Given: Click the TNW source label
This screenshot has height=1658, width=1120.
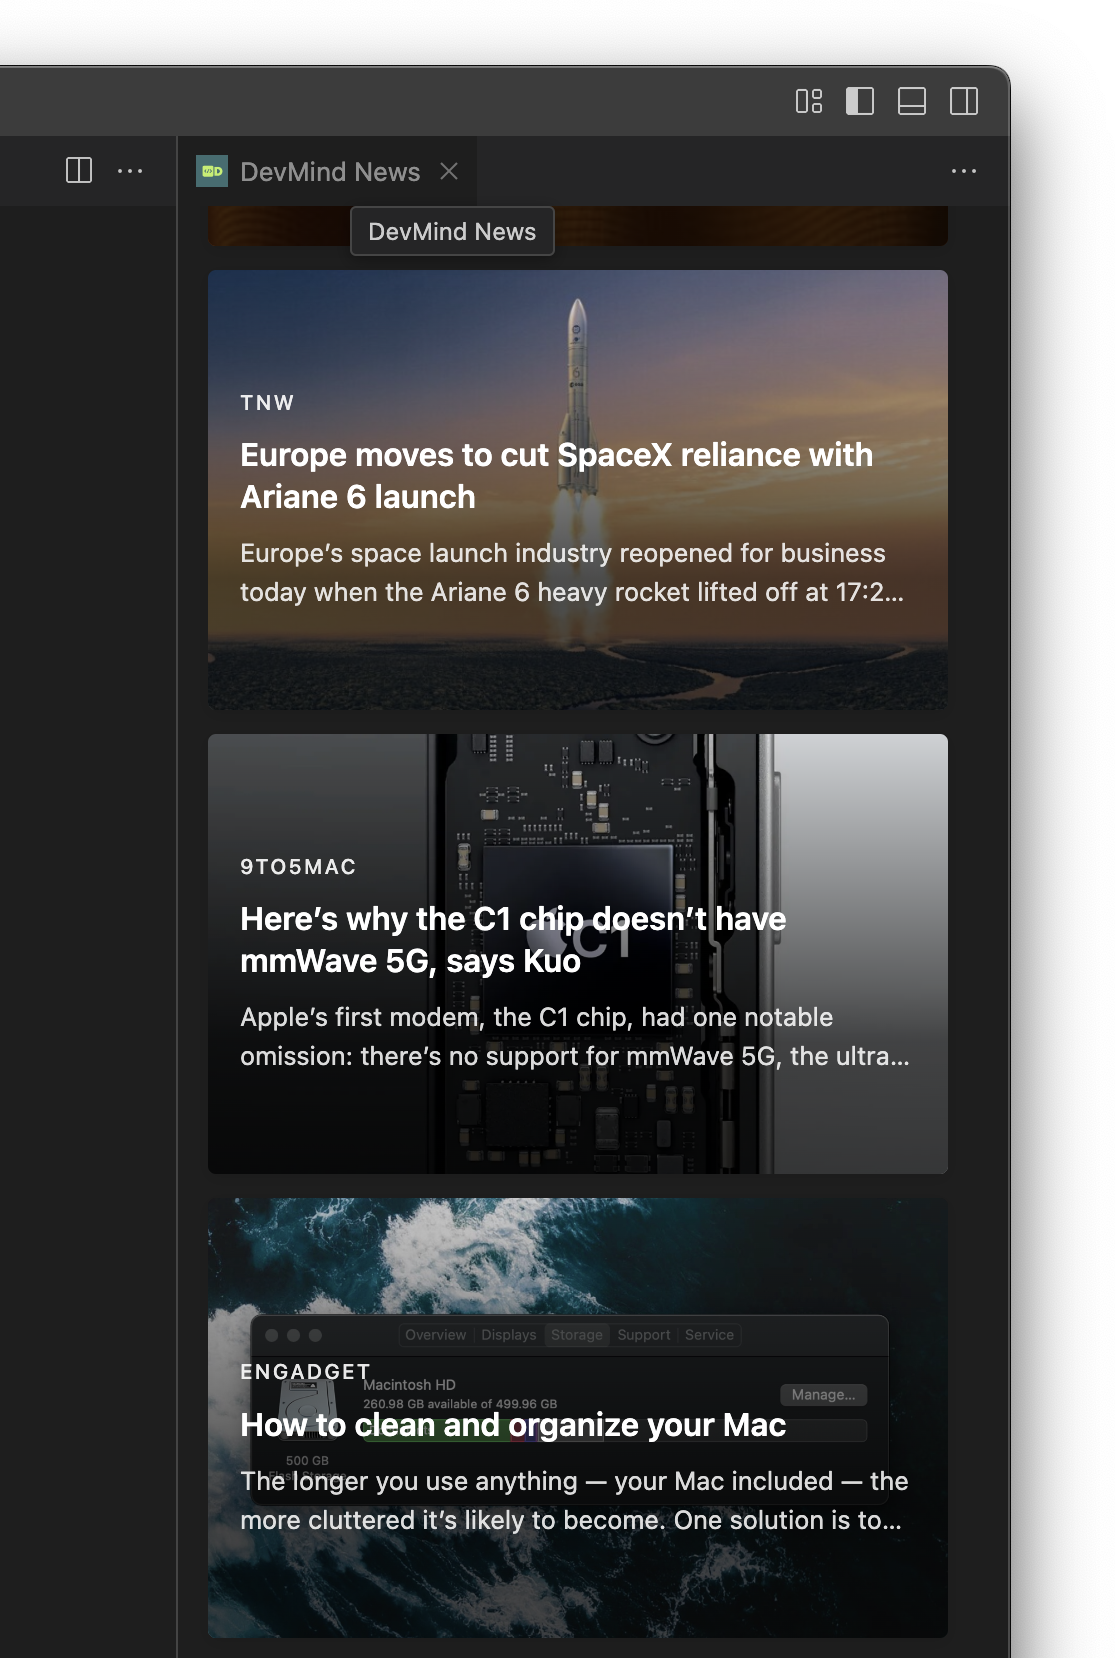Looking at the screenshot, I should click(x=267, y=403).
